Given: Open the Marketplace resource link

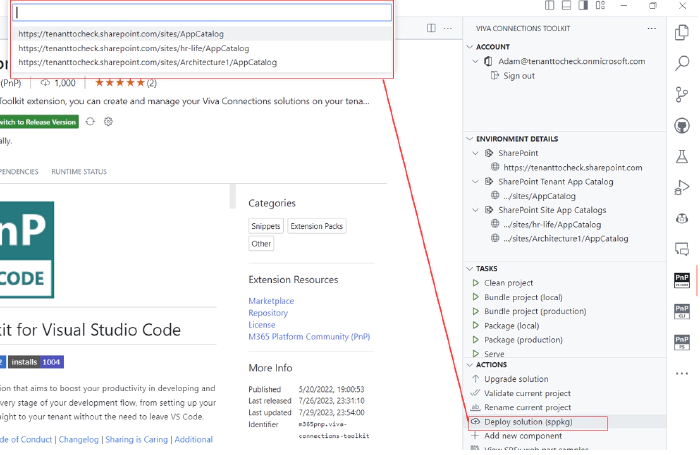Looking at the screenshot, I should 271,301.
